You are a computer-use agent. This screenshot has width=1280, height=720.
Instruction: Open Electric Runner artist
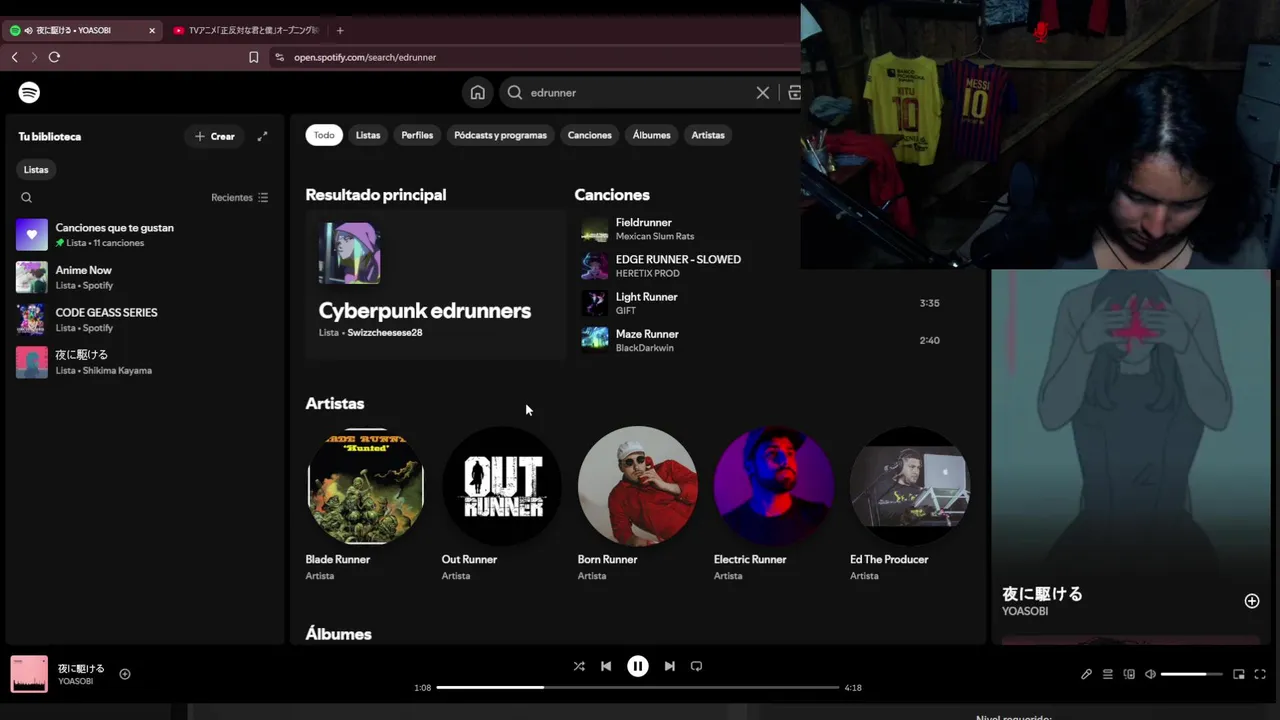(x=773, y=503)
